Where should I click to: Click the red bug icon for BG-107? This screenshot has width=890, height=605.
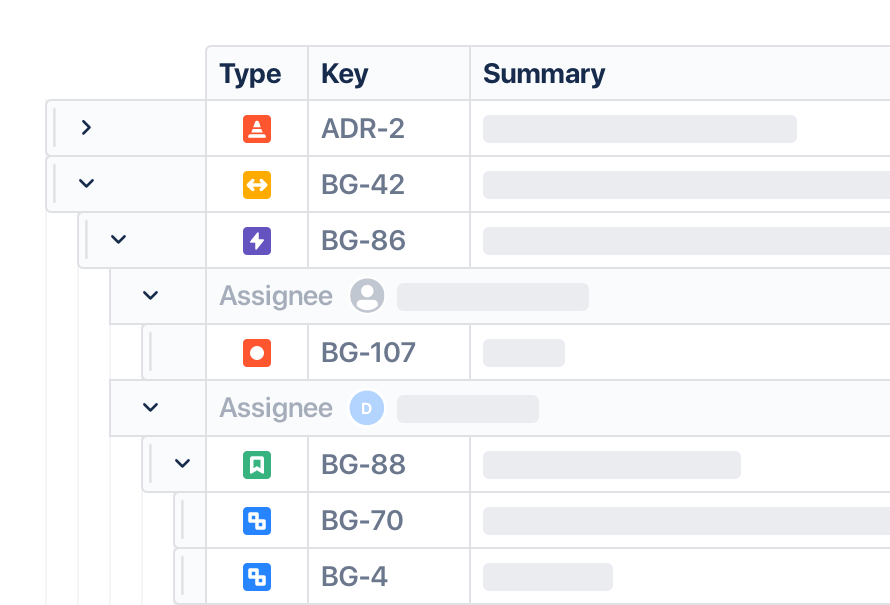point(257,353)
